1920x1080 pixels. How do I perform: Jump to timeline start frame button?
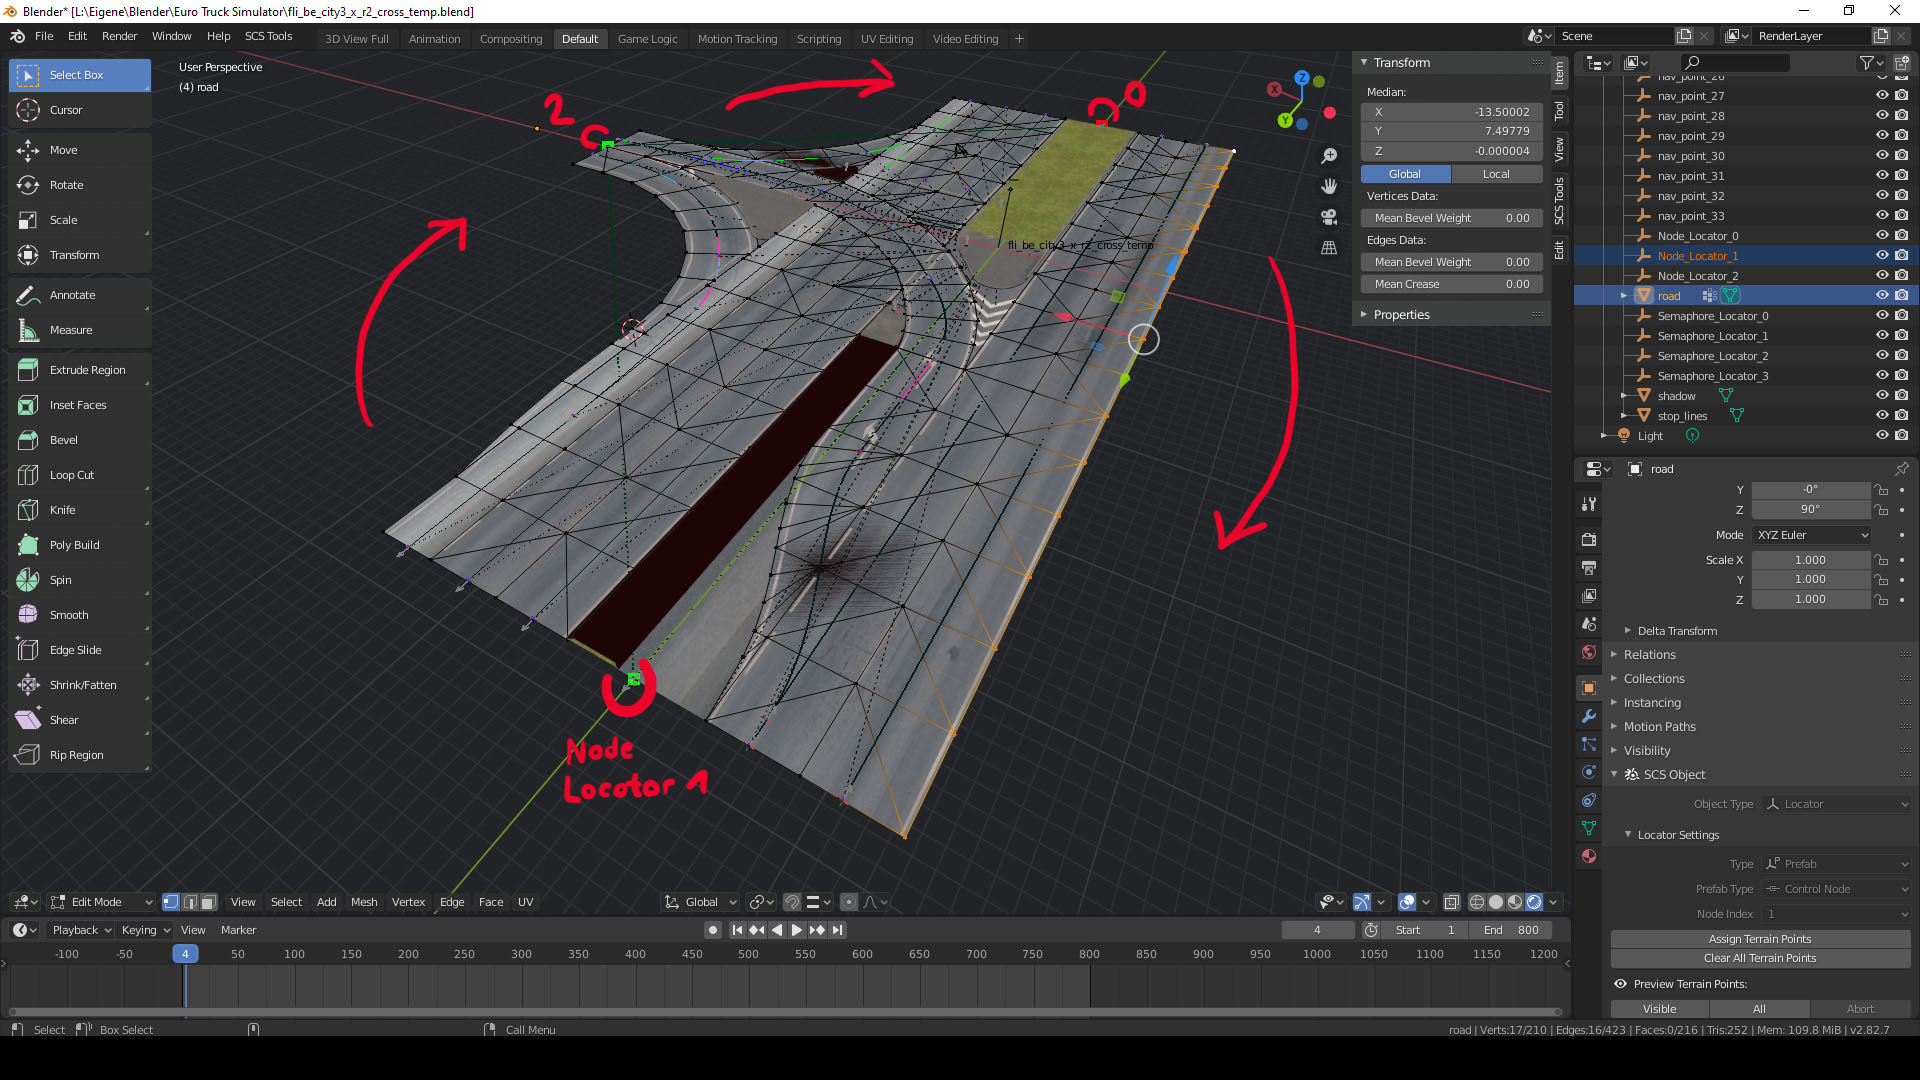coord(737,930)
